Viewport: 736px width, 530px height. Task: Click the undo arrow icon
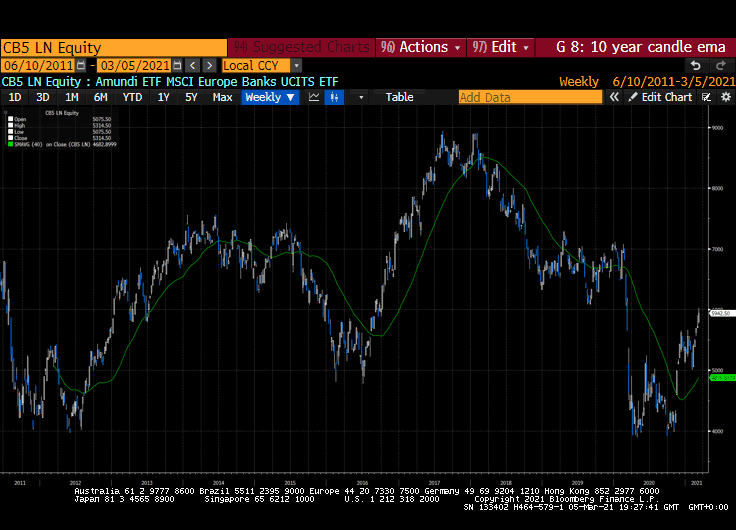coord(696,65)
